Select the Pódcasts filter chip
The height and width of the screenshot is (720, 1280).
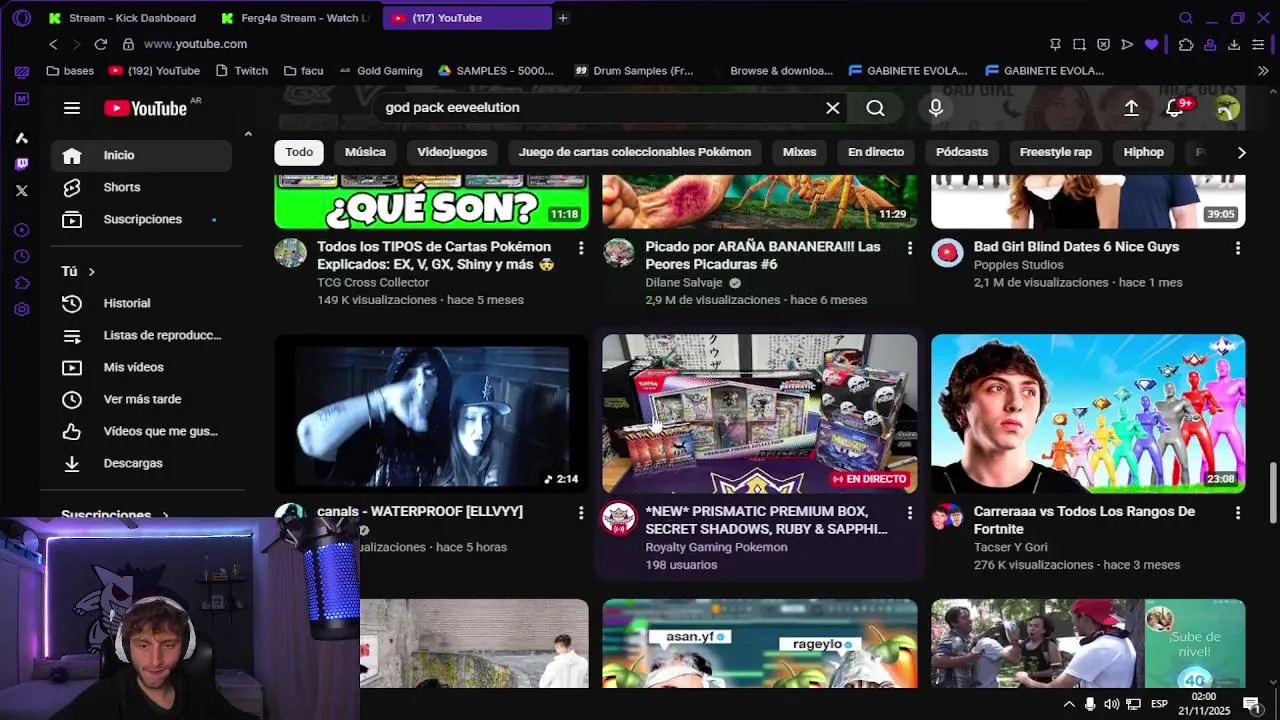[962, 152]
